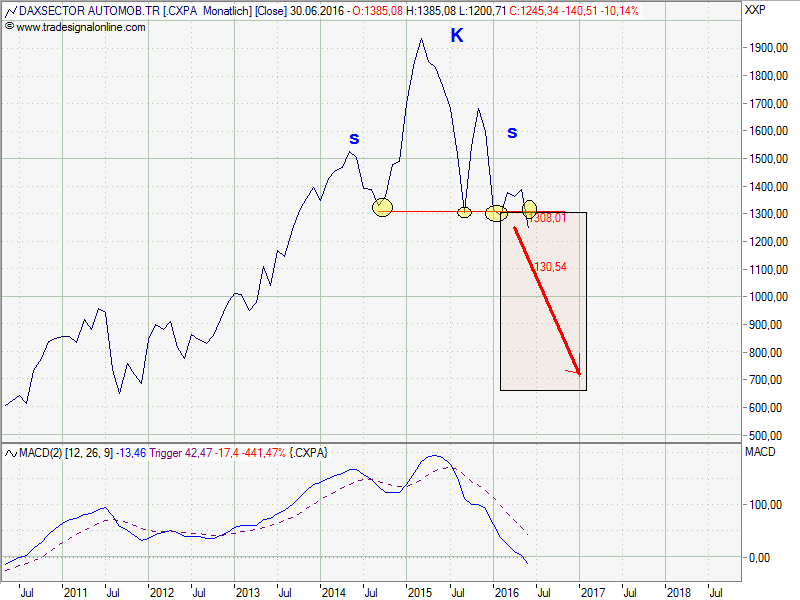Click the DAXSECTOR AUTOMOB.TR title text

pyautogui.click(x=80, y=11)
